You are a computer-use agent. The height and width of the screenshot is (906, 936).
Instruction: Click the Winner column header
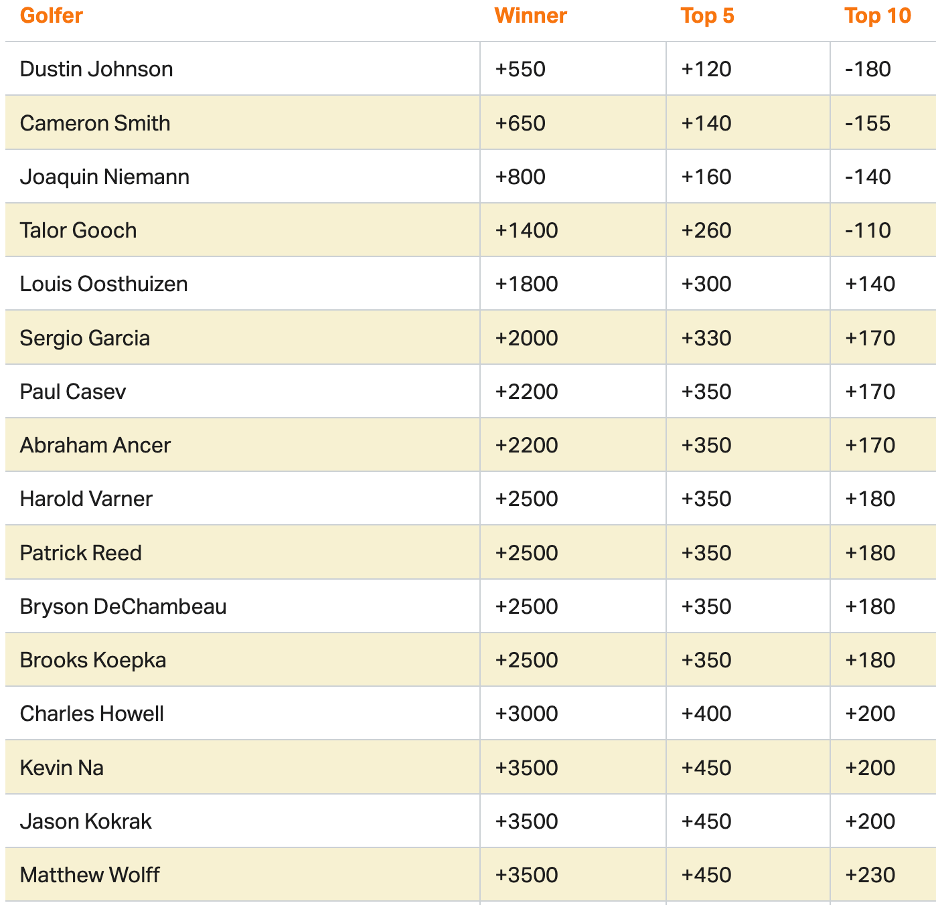530,16
